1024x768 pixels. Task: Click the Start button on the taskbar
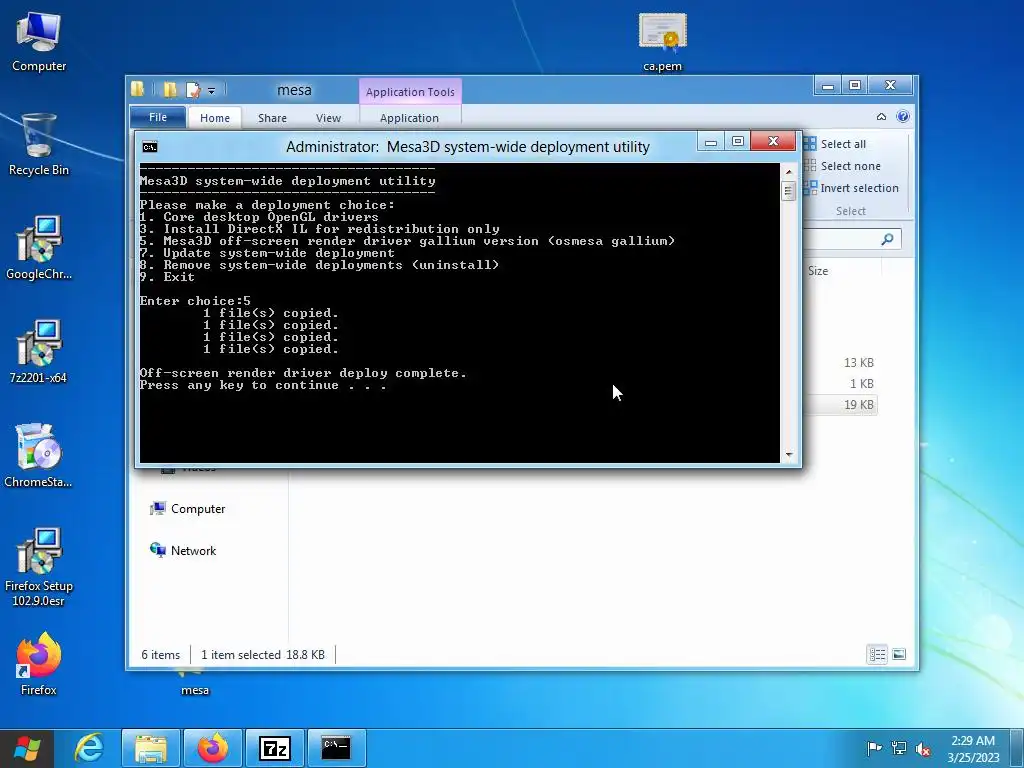click(x=27, y=748)
